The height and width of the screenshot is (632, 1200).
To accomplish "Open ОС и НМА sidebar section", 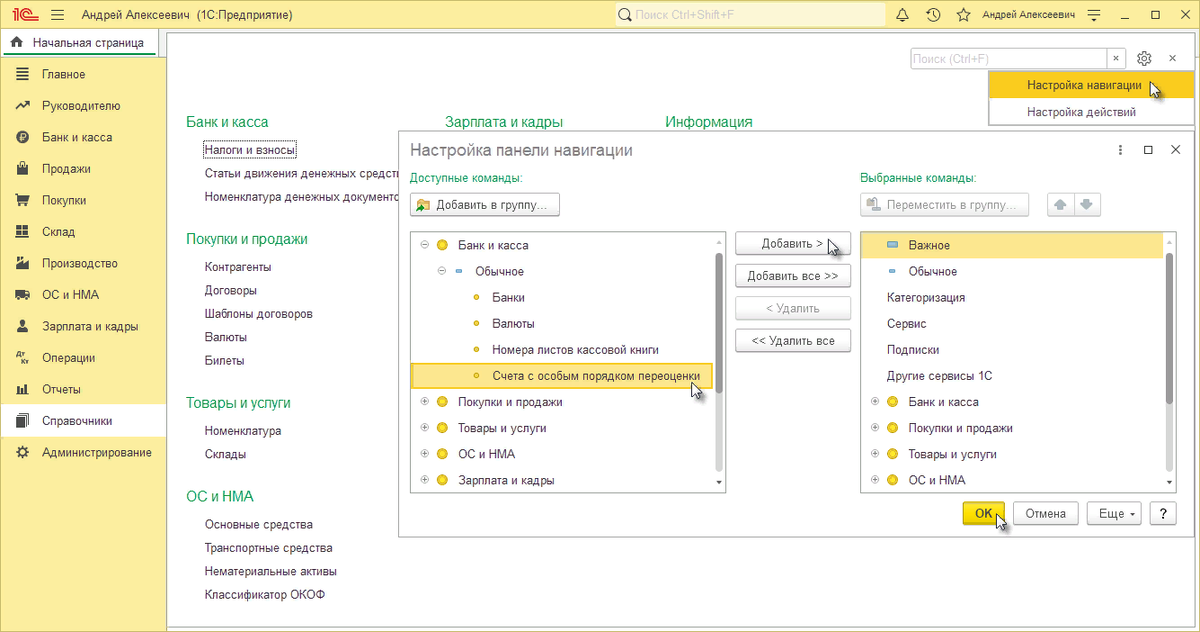I will [83, 295].
